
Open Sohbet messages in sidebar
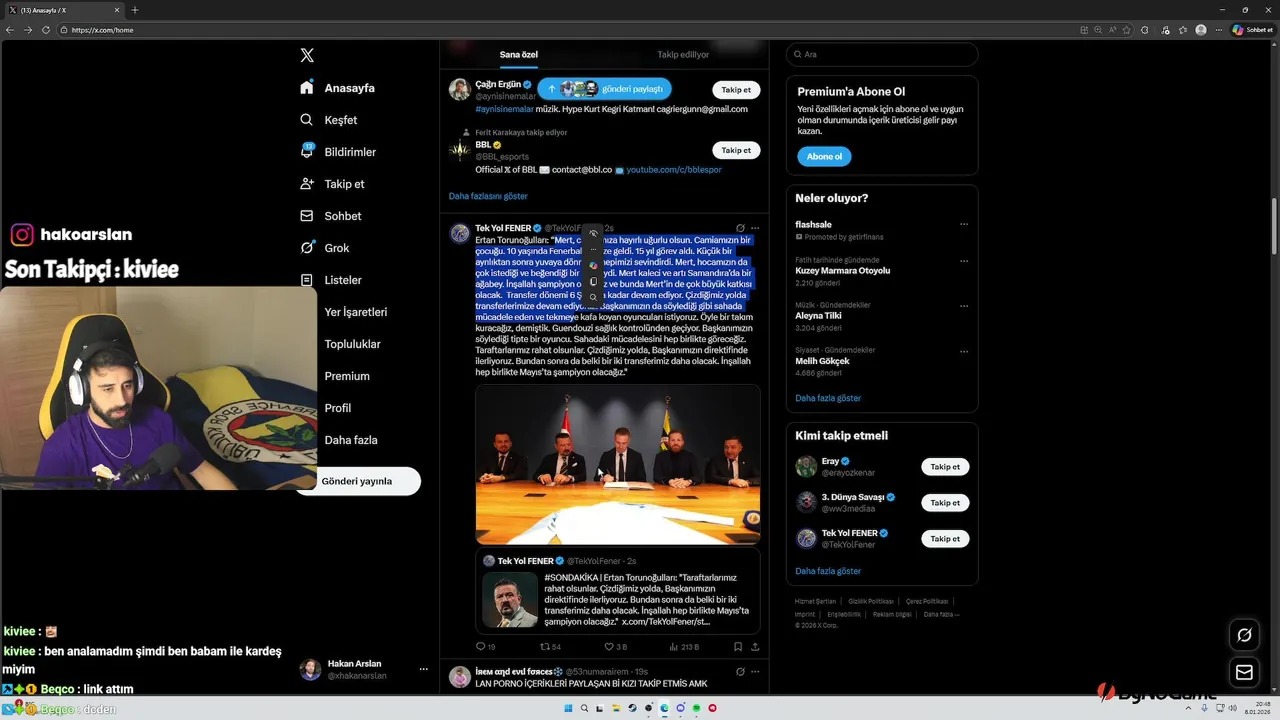coord(331,216)
